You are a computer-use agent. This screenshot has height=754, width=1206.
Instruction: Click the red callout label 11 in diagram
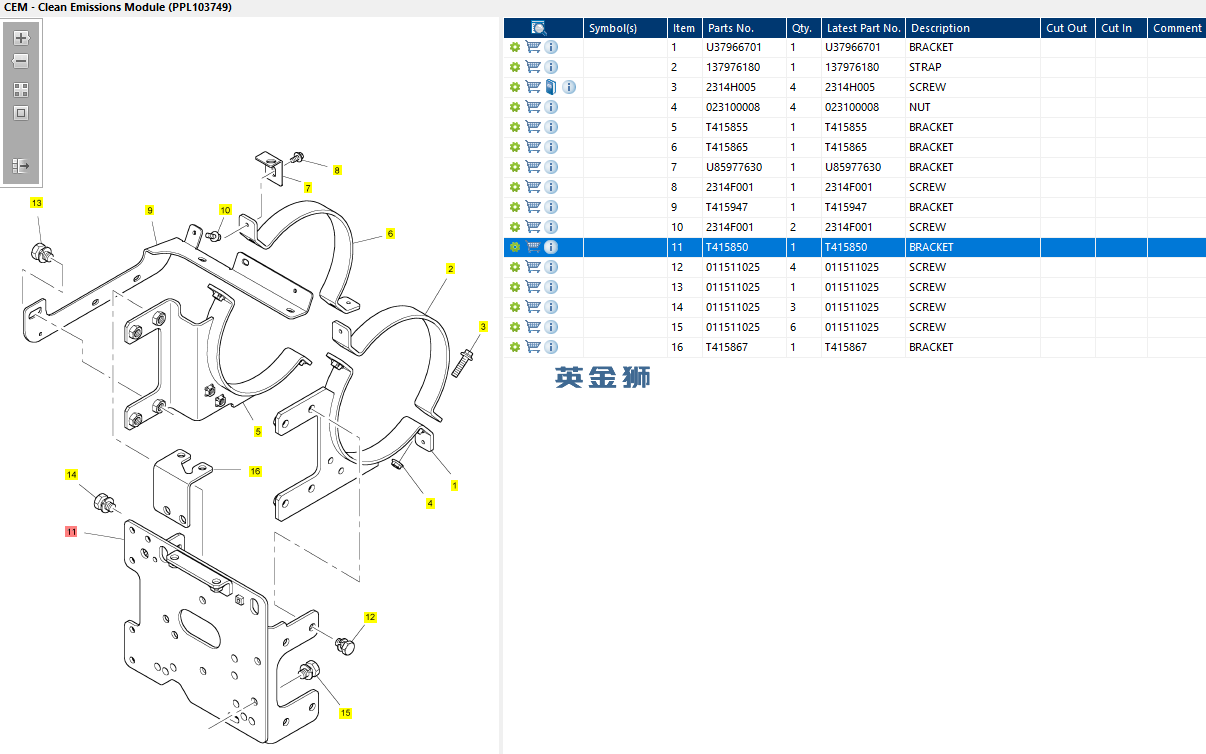click(71, 532)
